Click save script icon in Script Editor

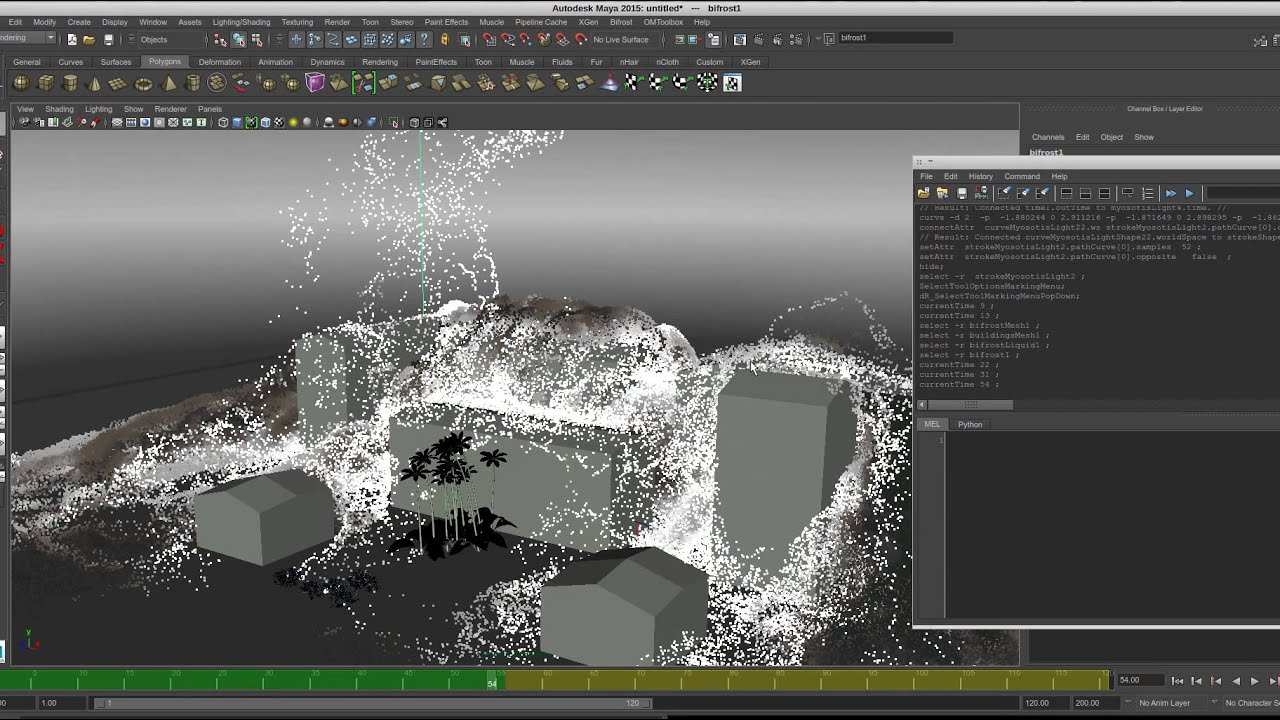(962, 193)
